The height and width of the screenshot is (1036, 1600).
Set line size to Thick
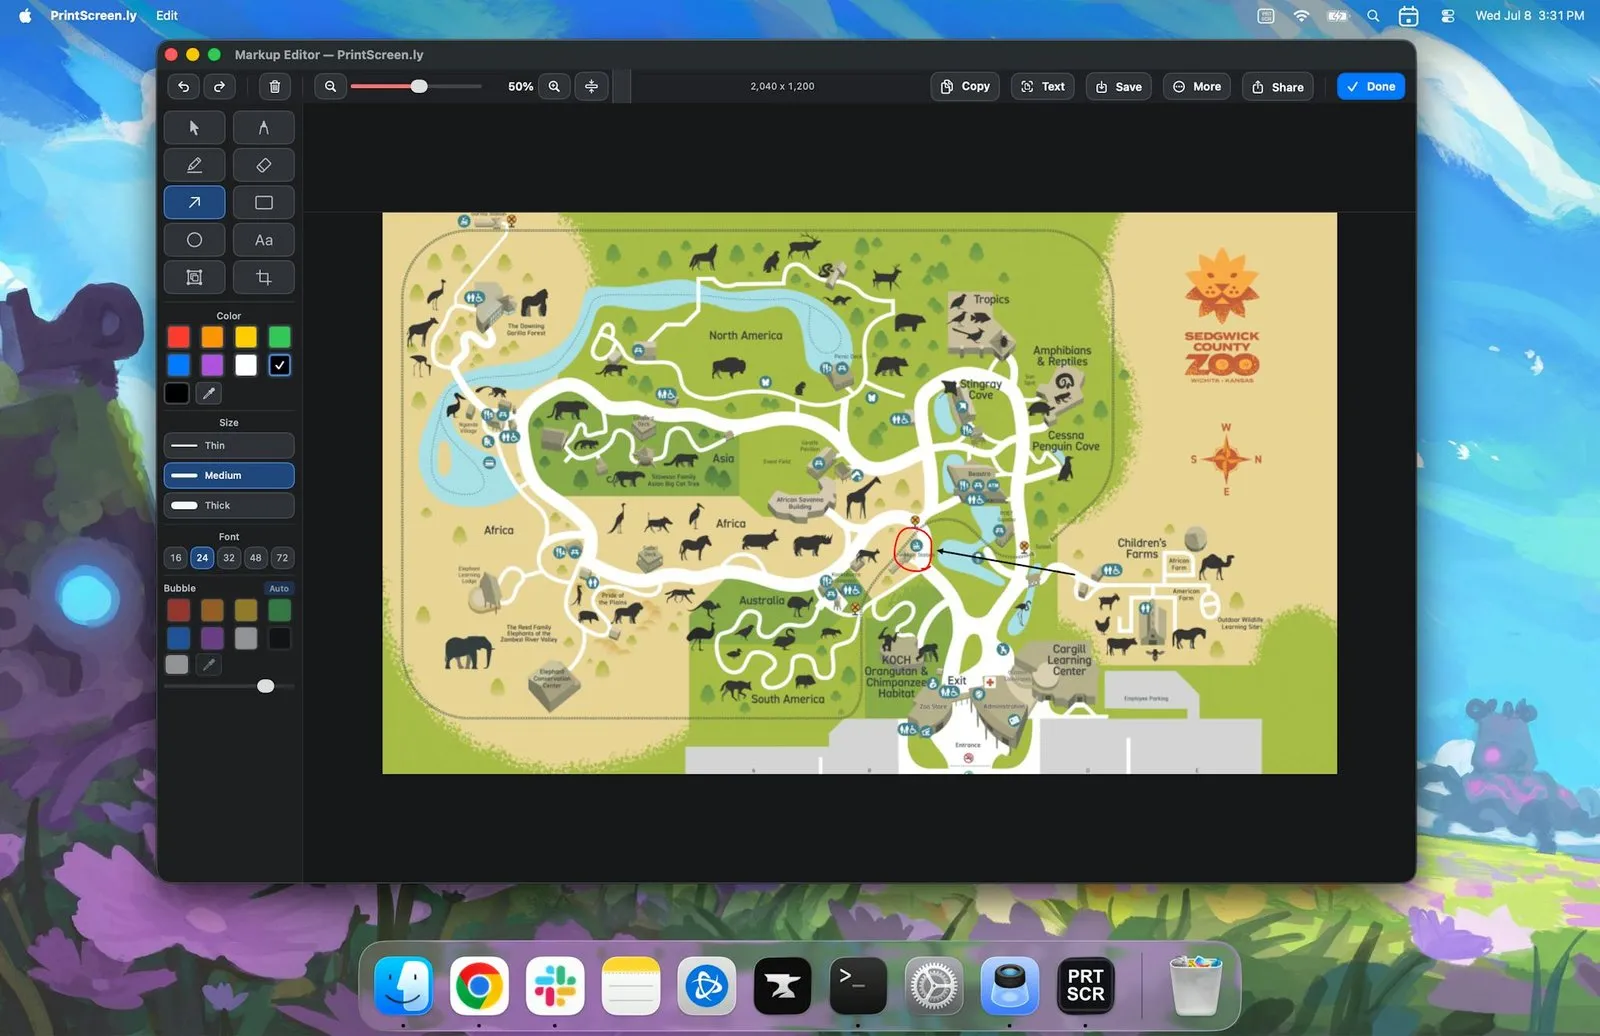[x=229, y=505]
